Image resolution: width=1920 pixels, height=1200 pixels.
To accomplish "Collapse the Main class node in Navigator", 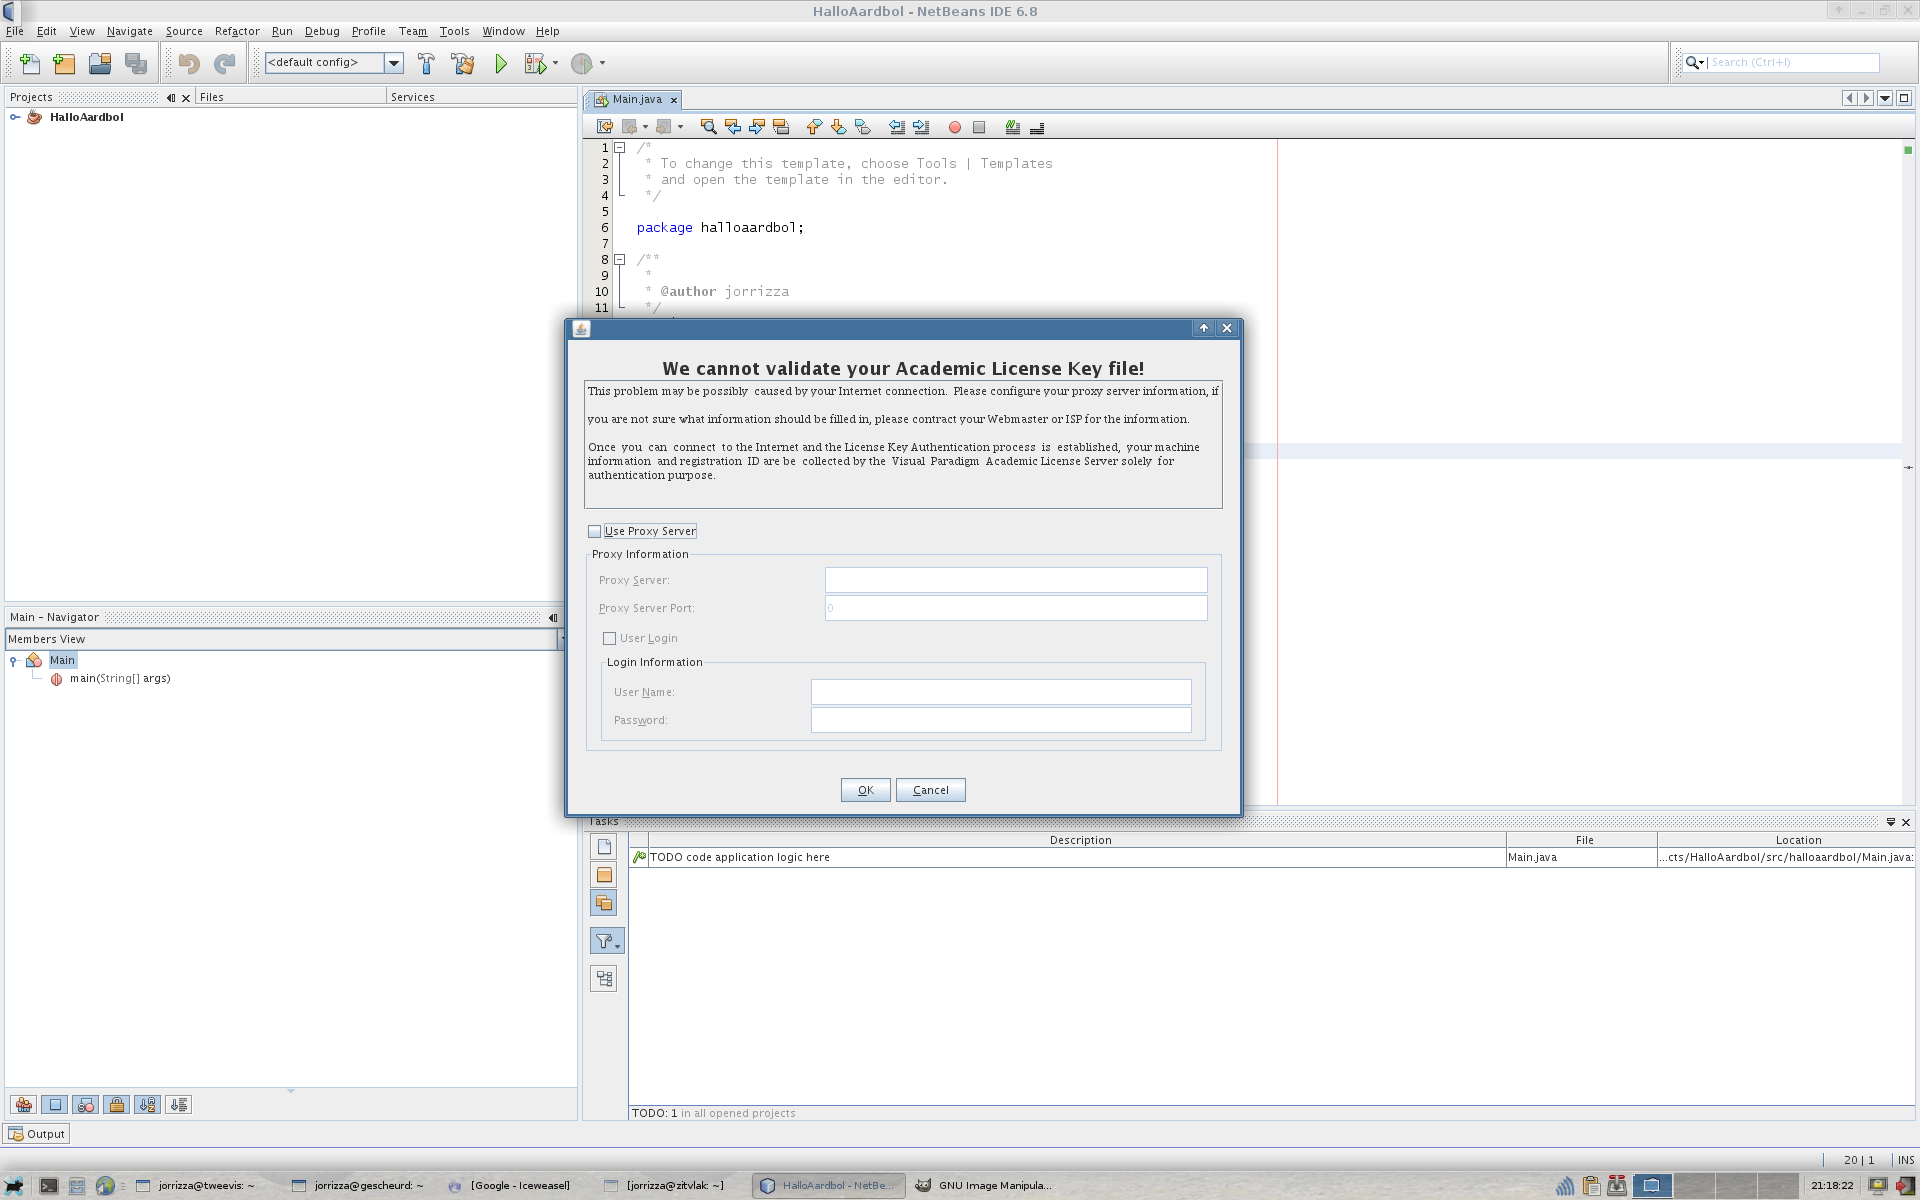I will [13, 661].
